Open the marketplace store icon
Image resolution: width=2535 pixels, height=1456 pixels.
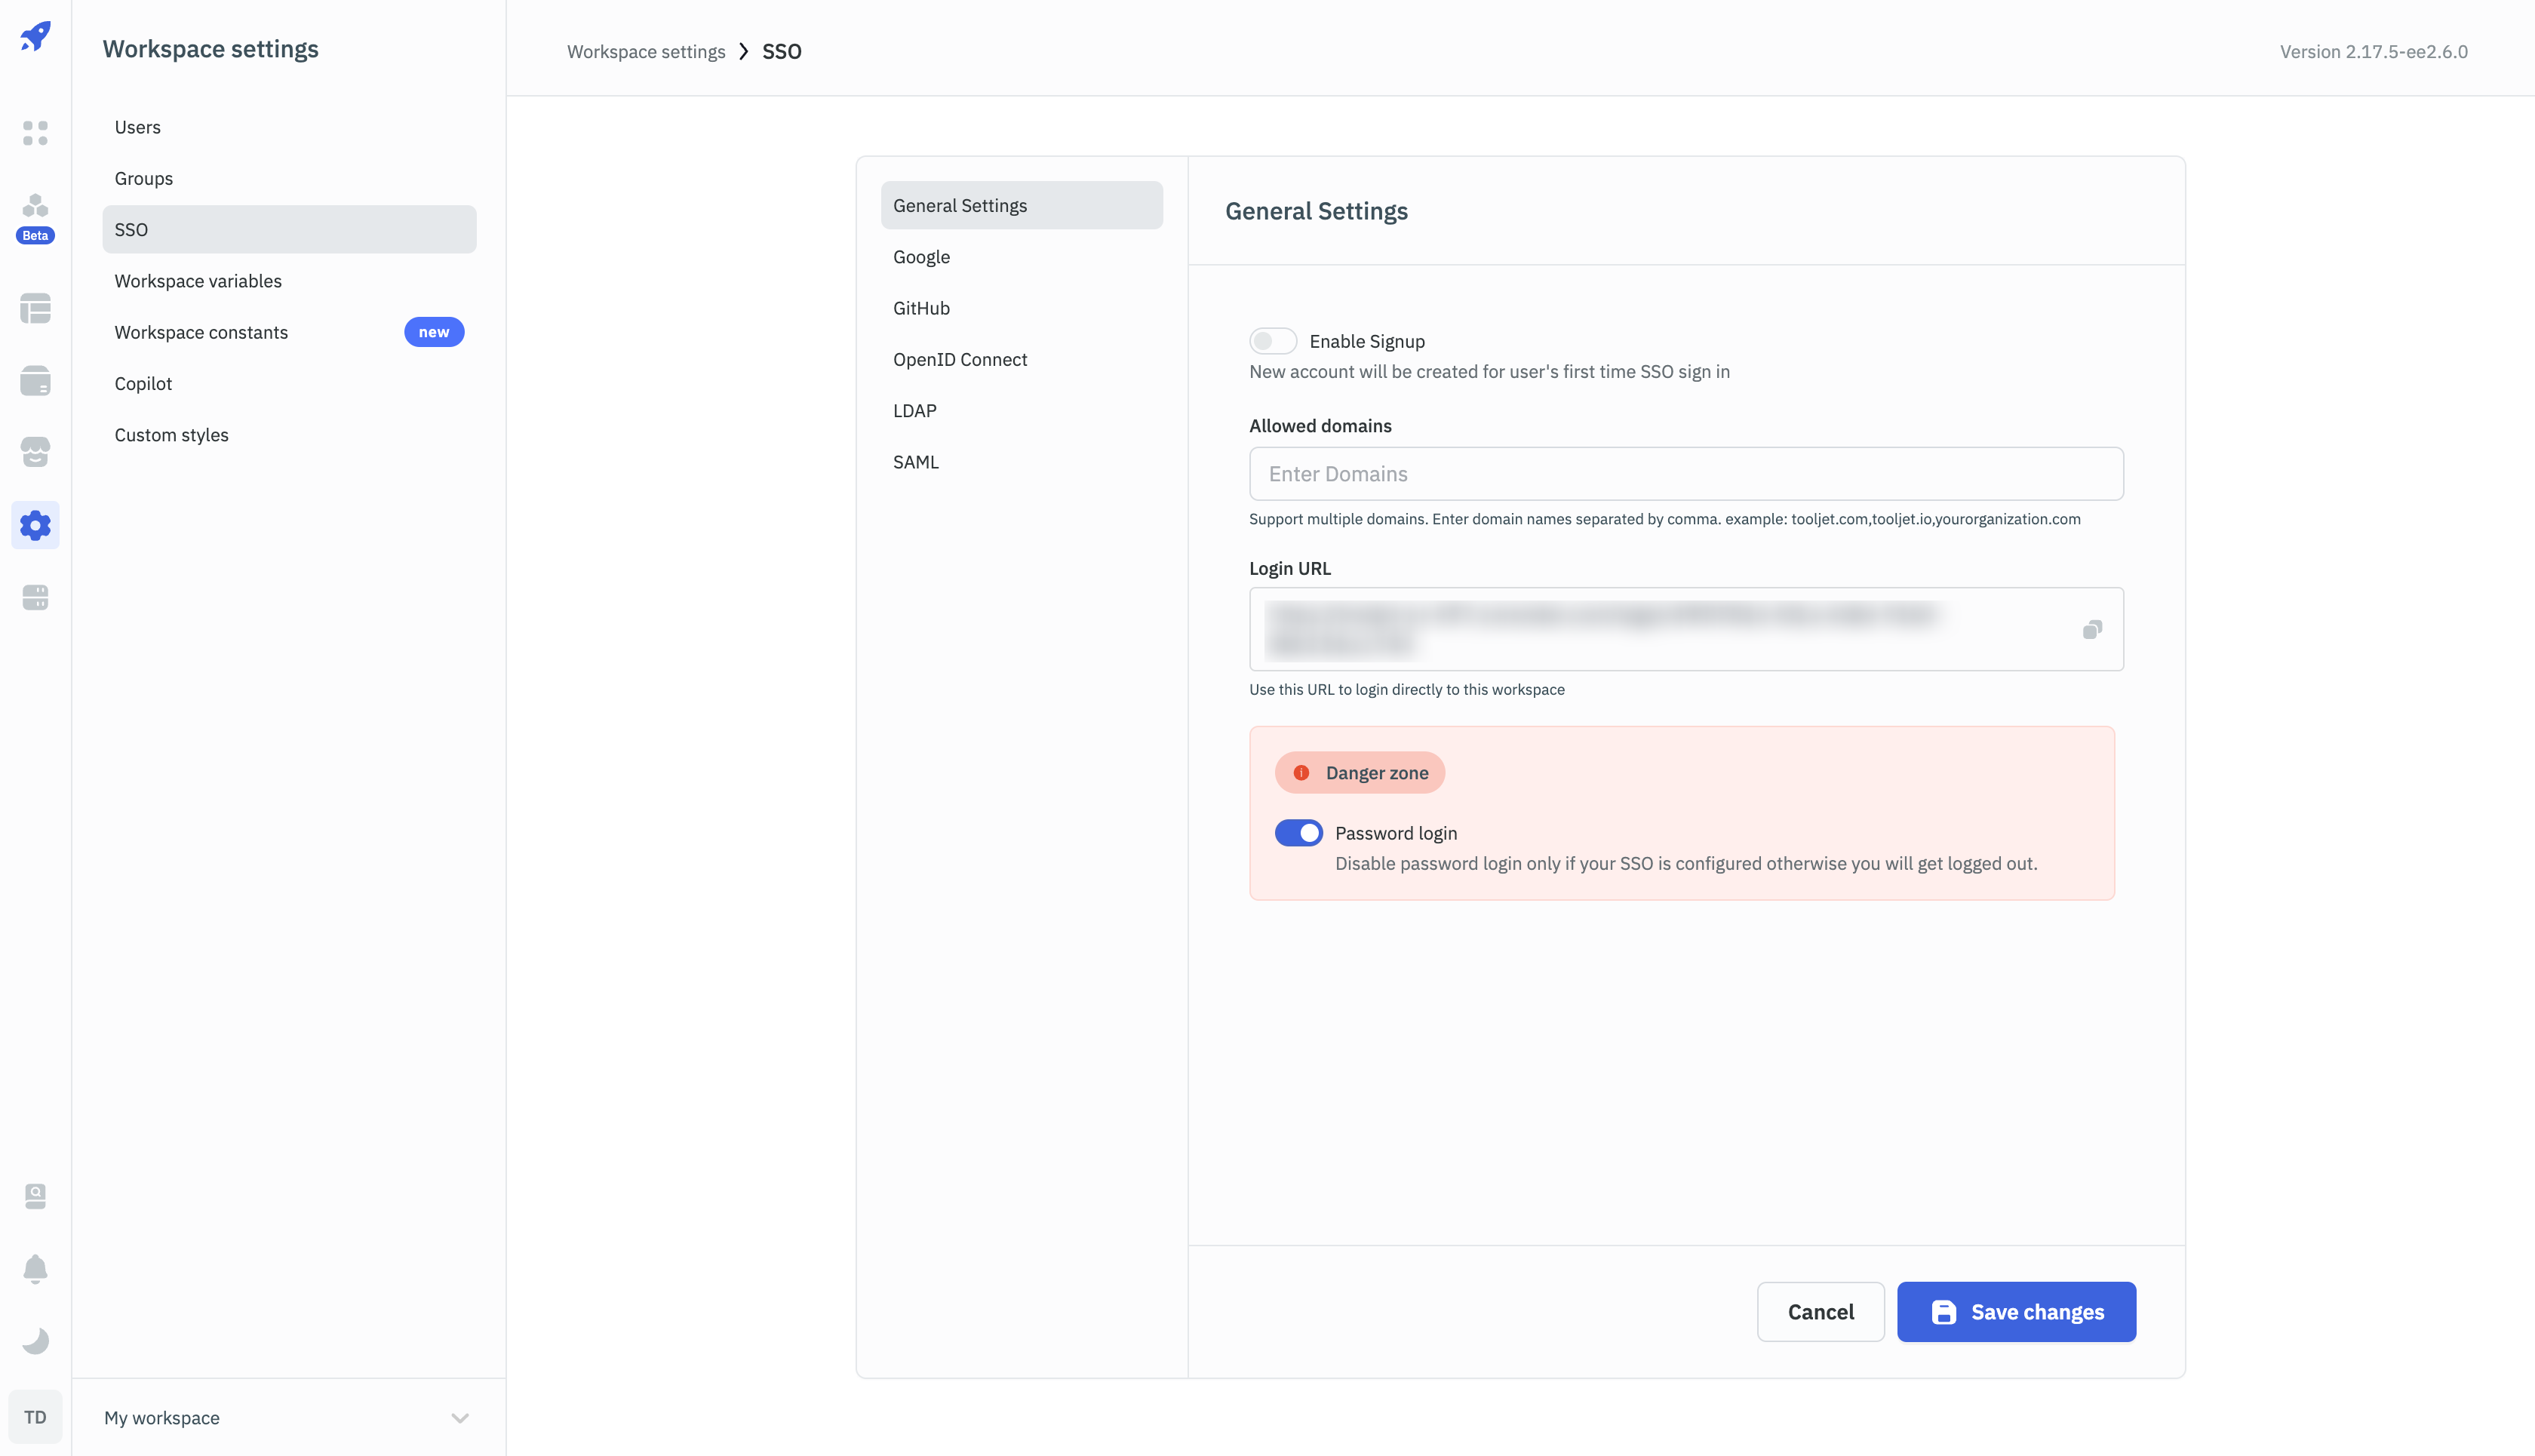coord(35,453)
